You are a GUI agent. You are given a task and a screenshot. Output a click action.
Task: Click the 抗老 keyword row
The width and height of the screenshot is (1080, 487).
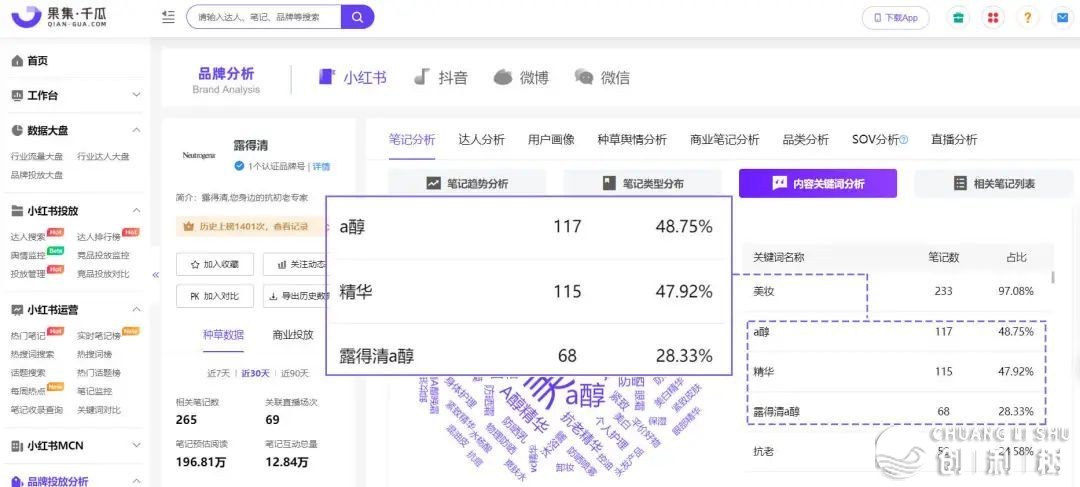click(898, 452)
